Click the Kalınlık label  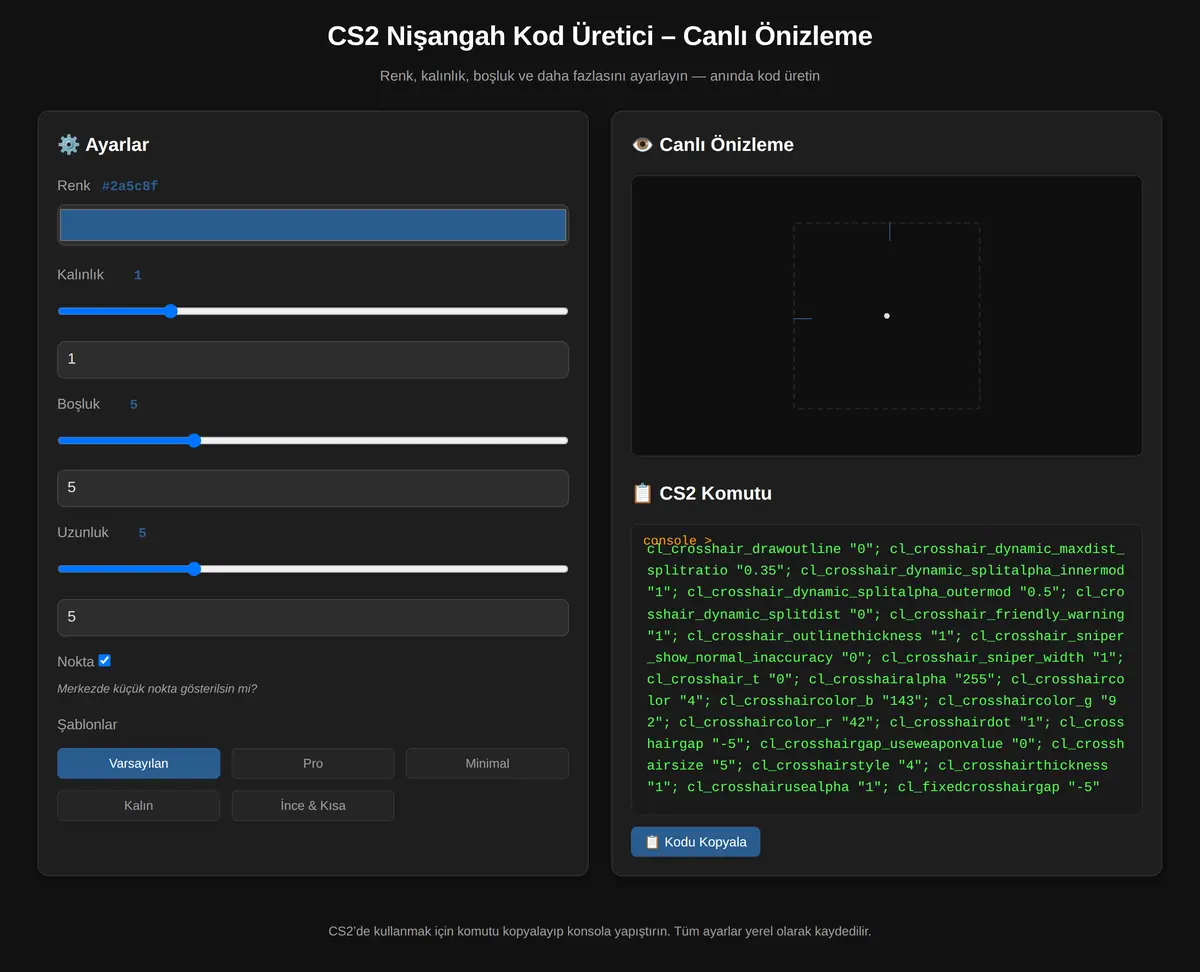[x=80, y=274]
